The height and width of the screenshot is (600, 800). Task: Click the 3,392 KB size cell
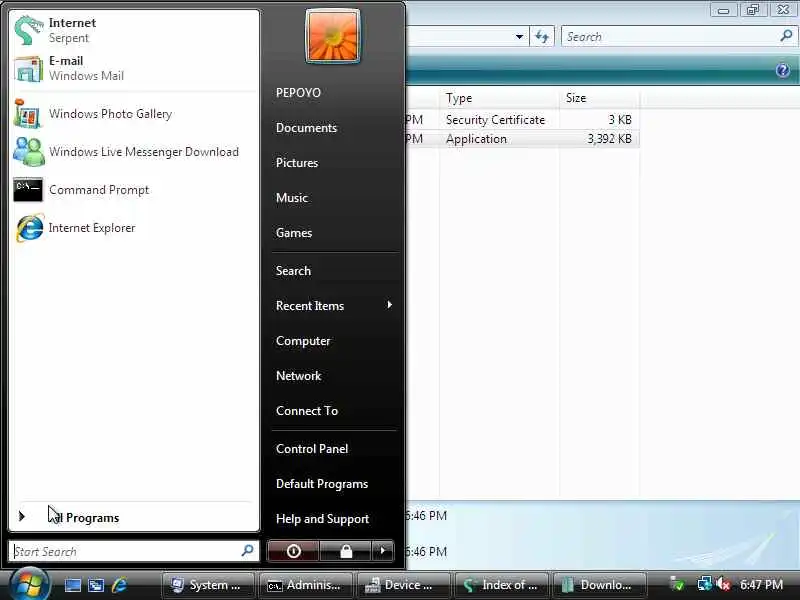pos(609,139)
